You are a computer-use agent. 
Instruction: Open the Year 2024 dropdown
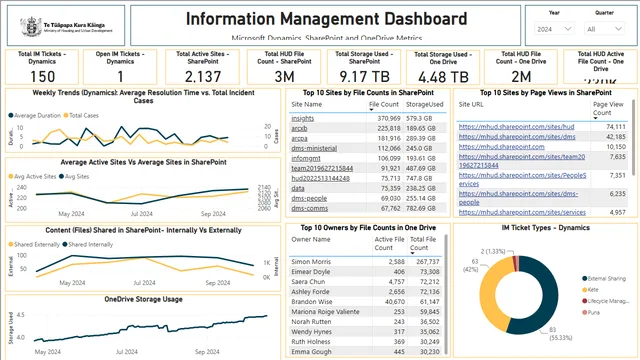554,29
